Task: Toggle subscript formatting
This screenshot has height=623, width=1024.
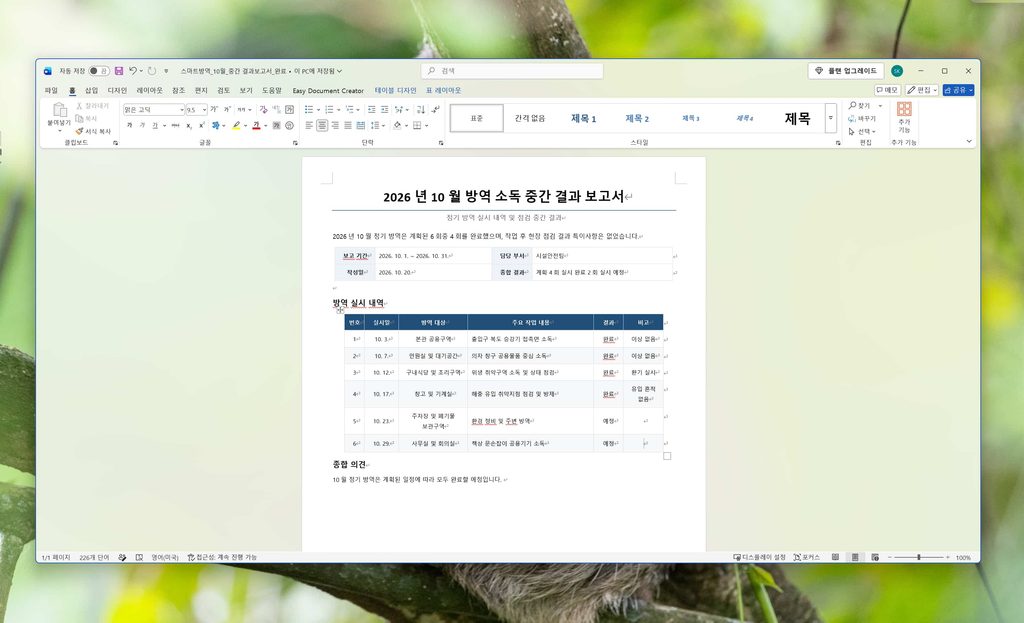Action: 189,125
